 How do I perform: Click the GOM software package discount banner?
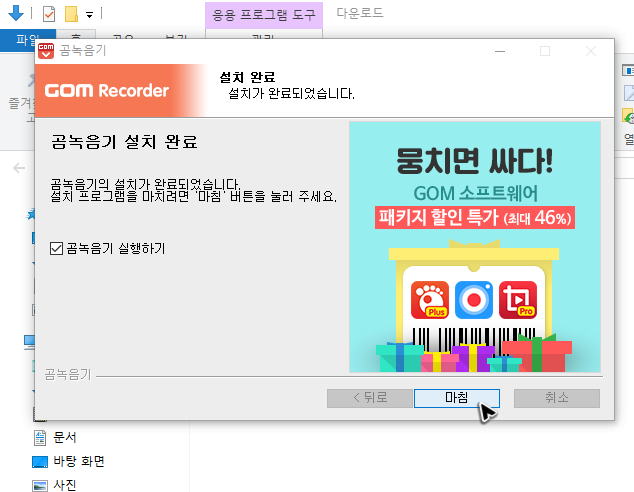[x=475, y=247]
